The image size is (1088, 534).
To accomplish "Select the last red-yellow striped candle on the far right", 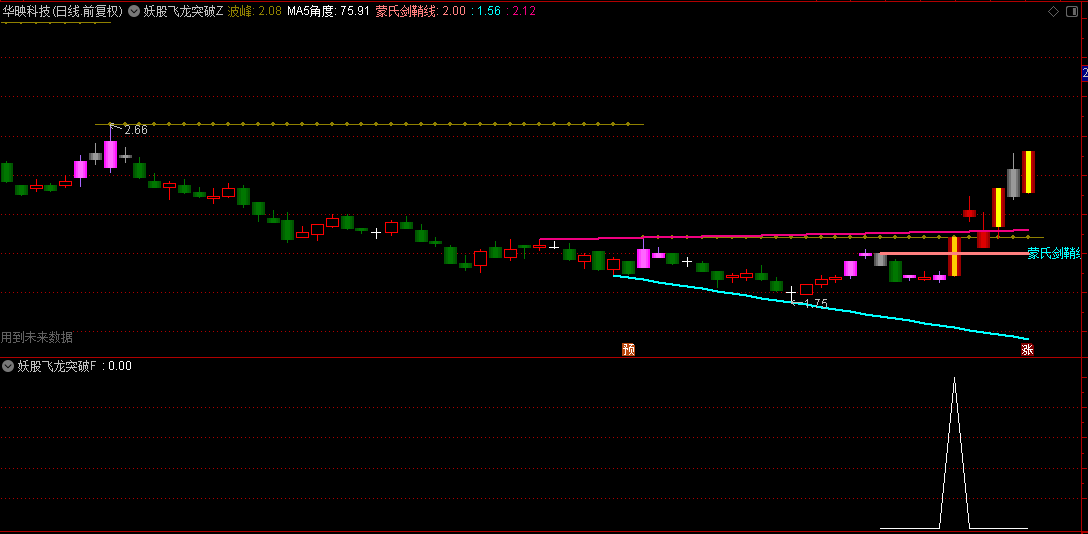I will pyautogui.click(x=1028, y=172).
